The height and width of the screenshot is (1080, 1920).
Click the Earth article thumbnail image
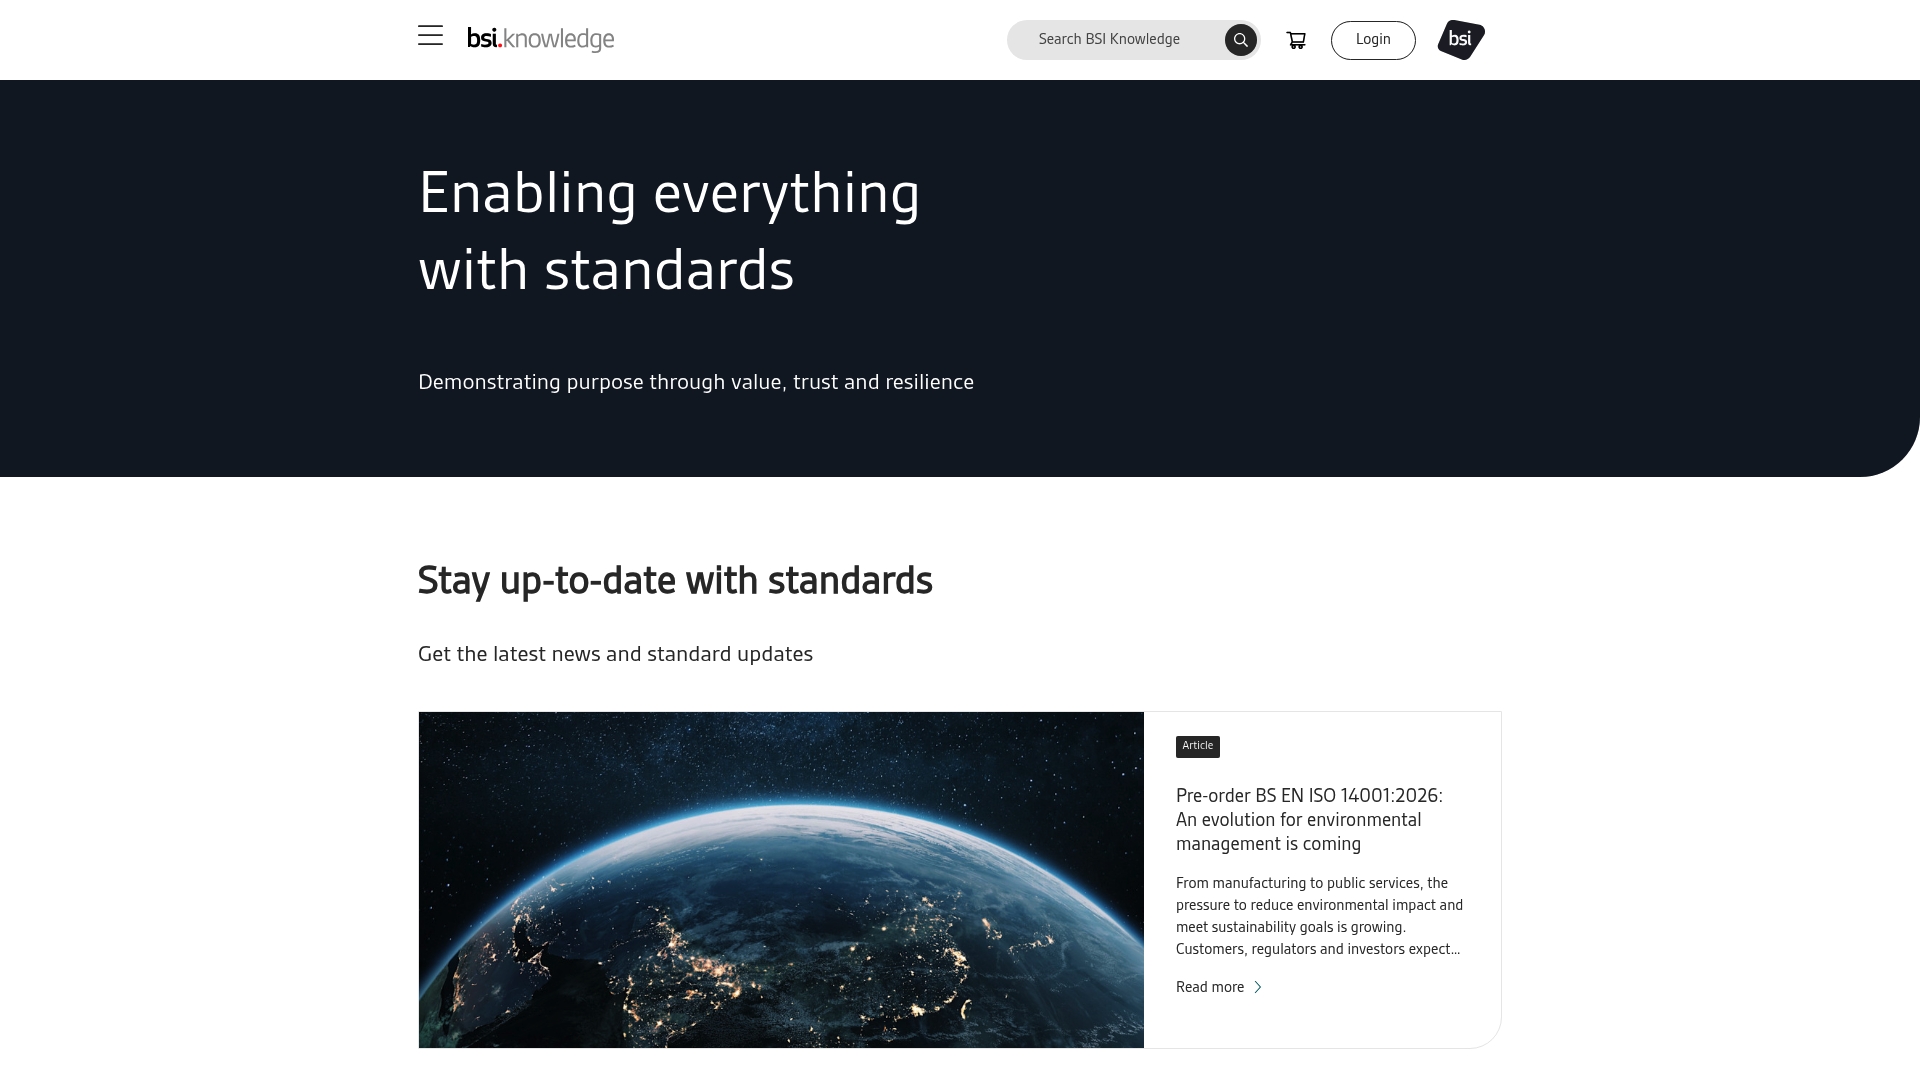point(781,880)
